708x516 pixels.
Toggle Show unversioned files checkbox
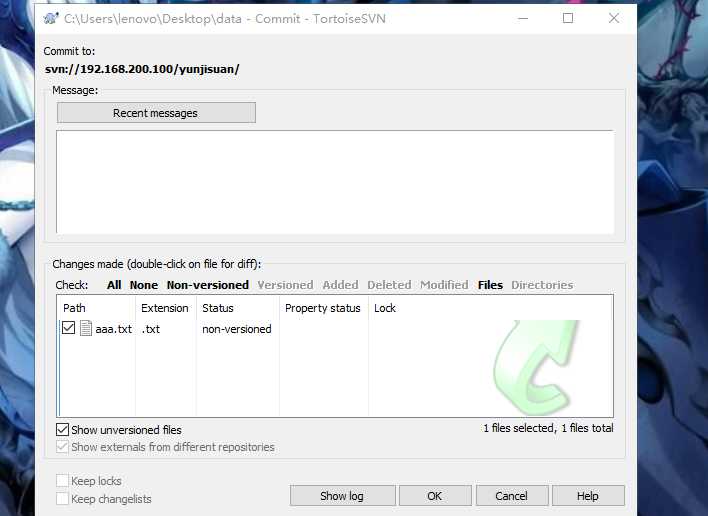pos(62,429)
